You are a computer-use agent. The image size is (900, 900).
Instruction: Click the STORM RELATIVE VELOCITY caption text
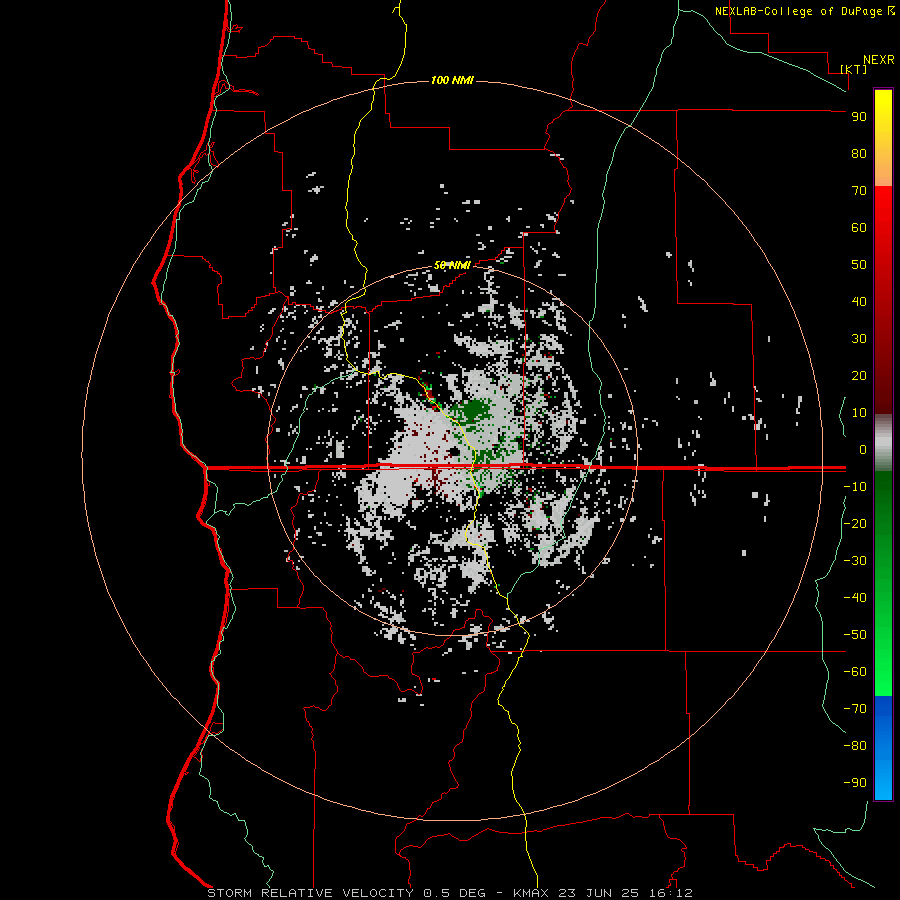[x=310, y=893]
